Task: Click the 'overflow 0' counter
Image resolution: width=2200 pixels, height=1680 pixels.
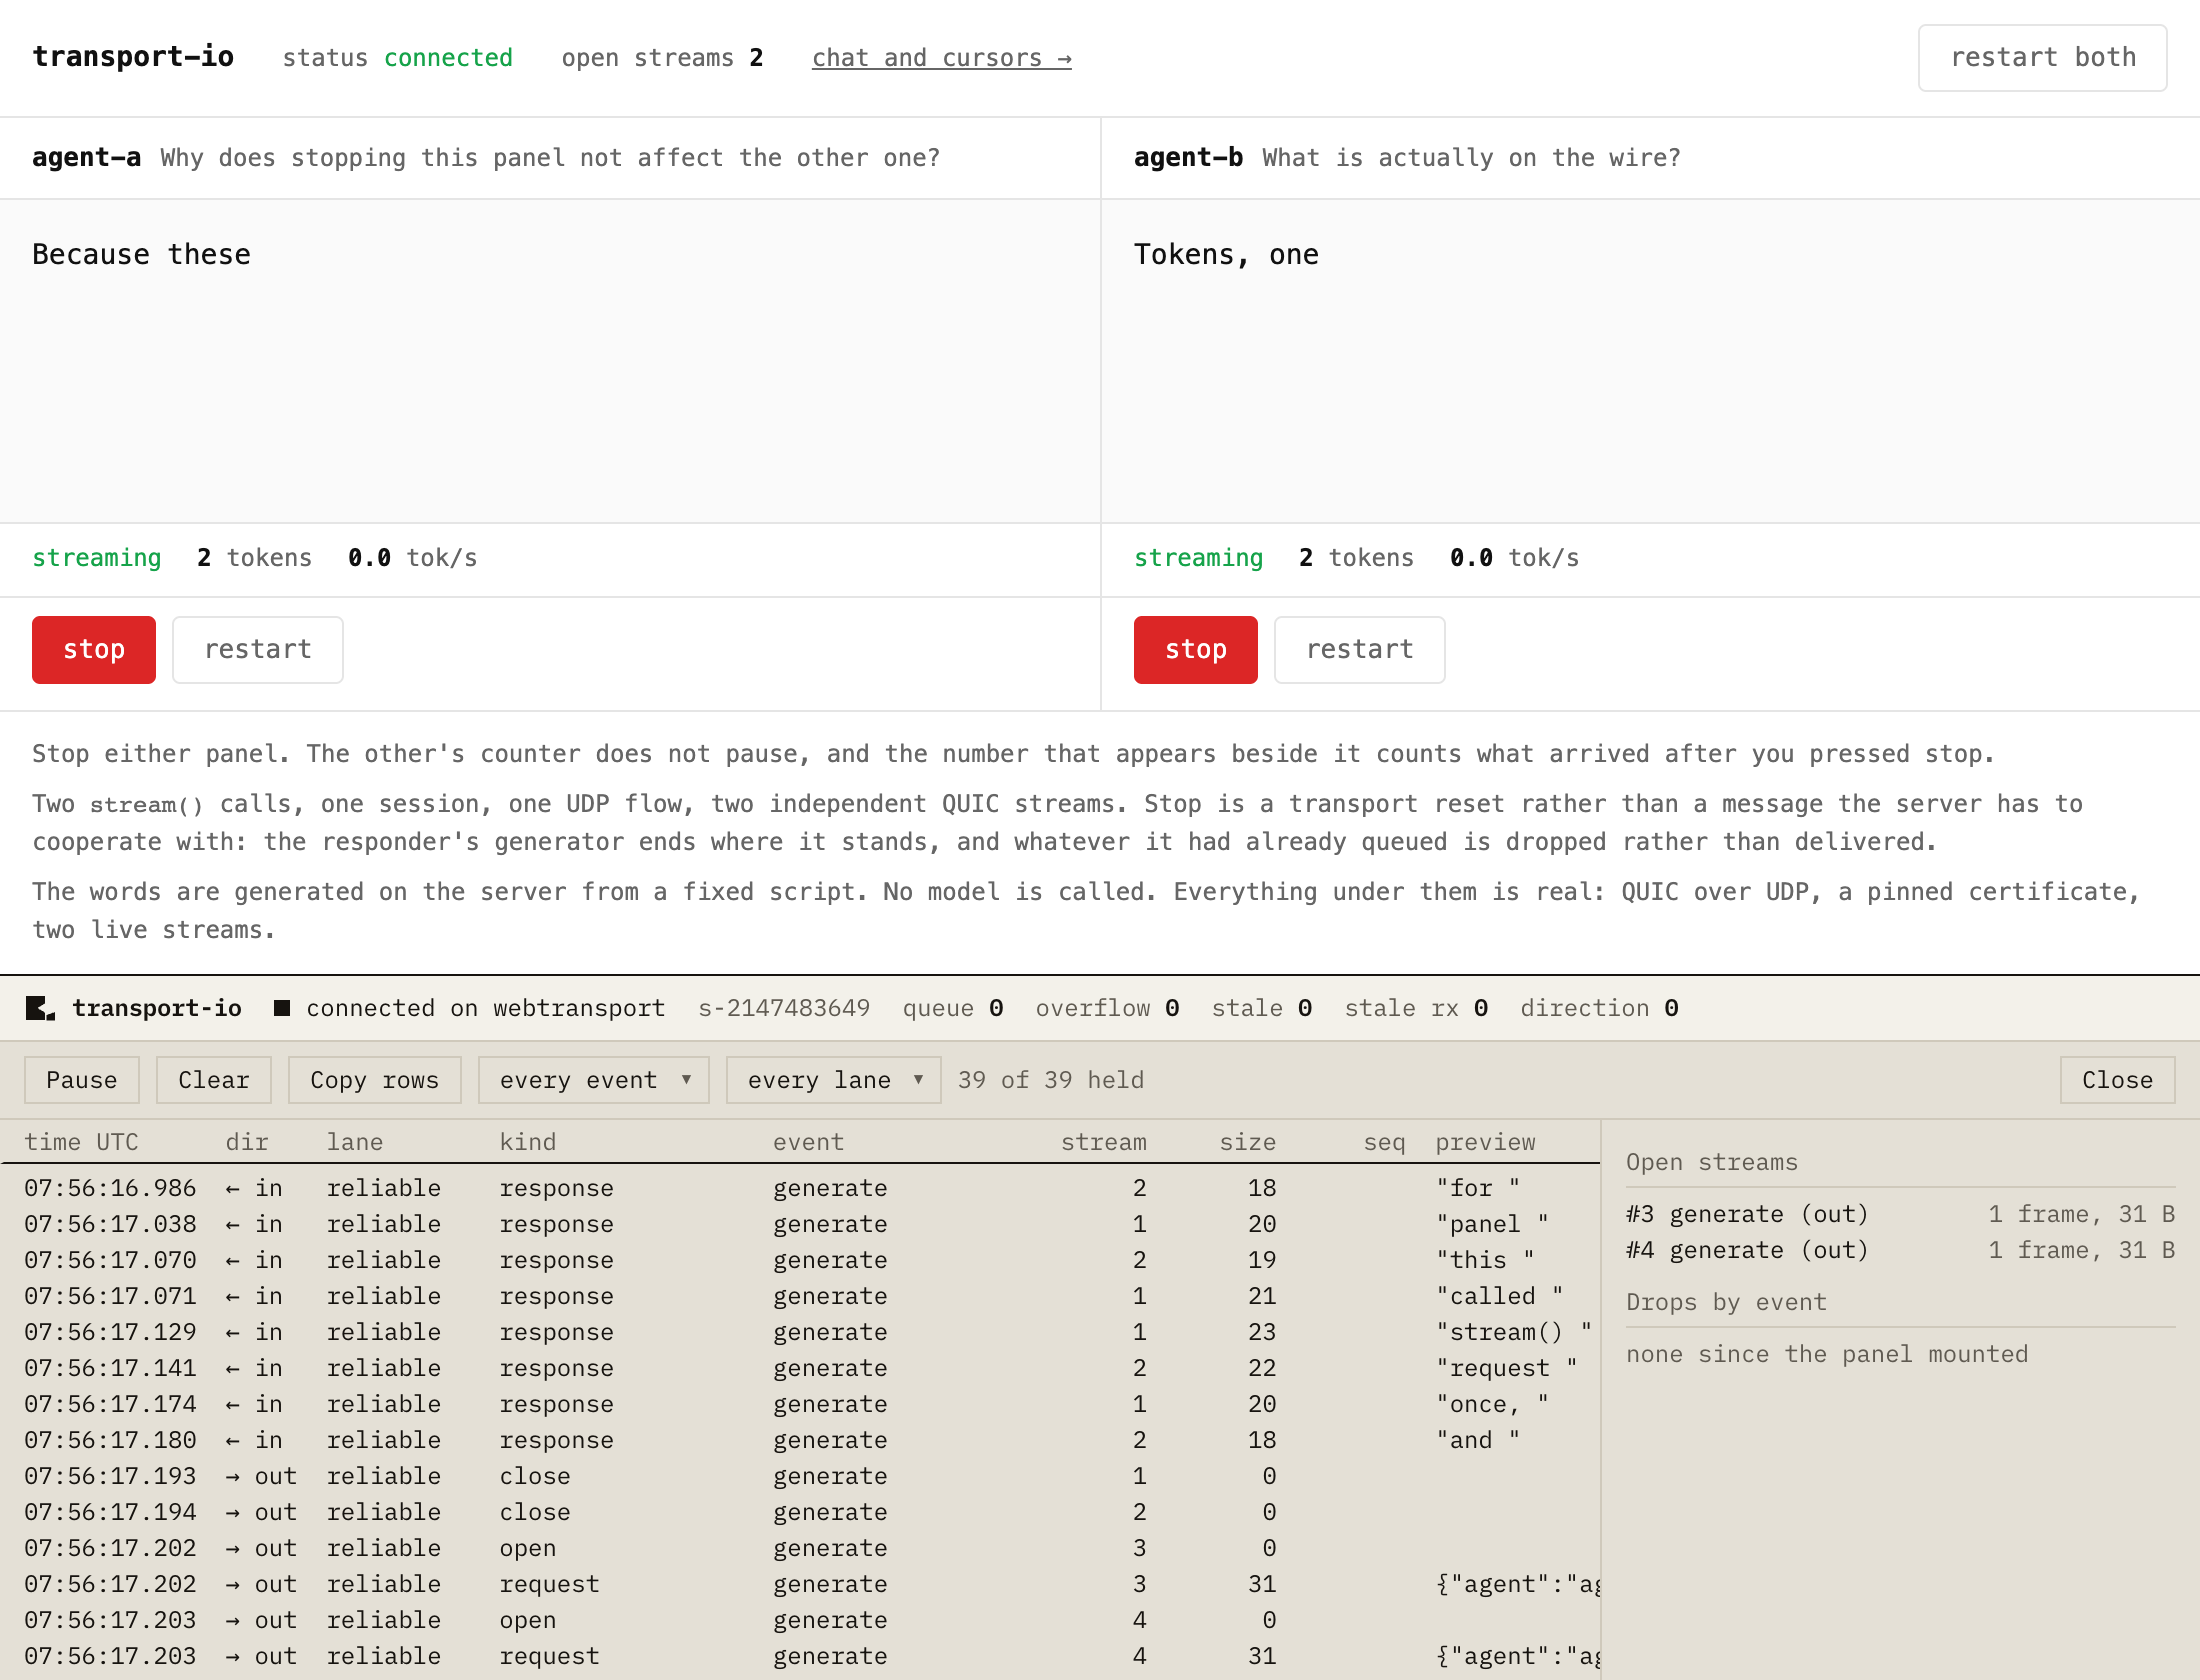Action: tap(1108, 1008)
